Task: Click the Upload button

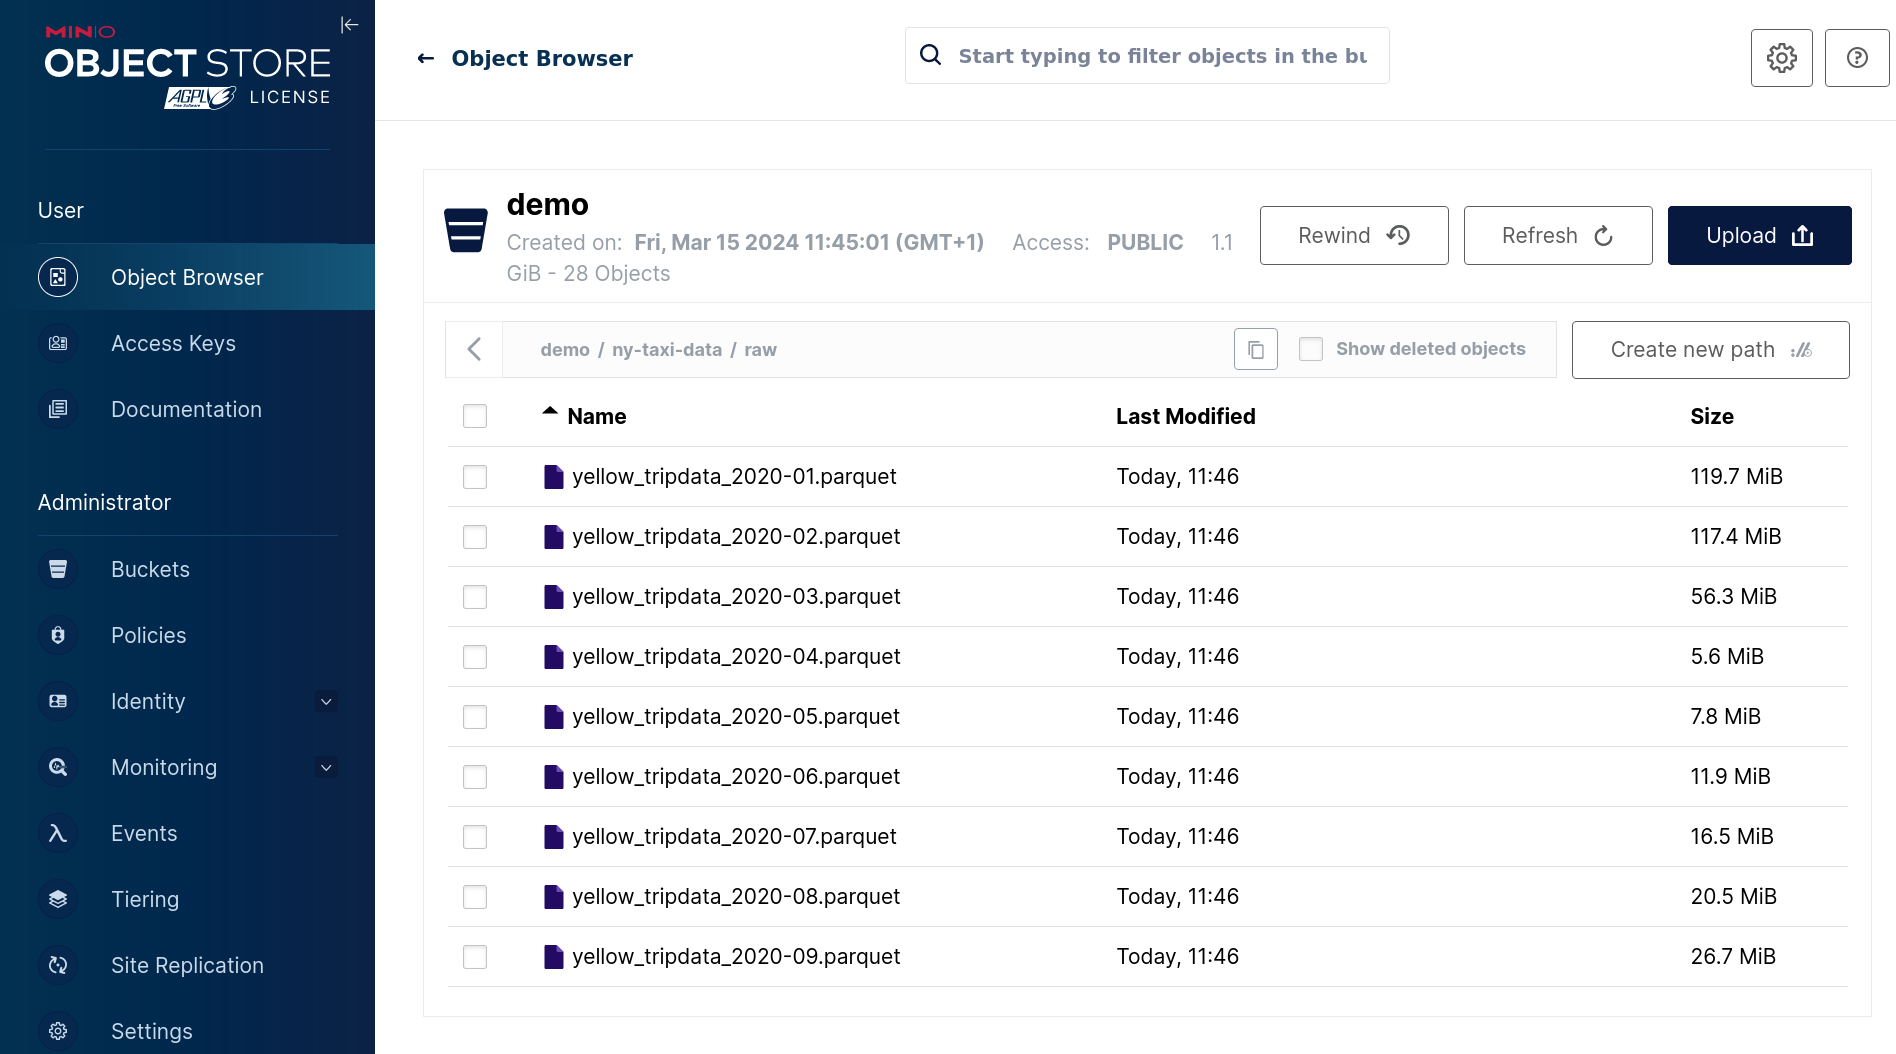Action: tap(1758, 236)
